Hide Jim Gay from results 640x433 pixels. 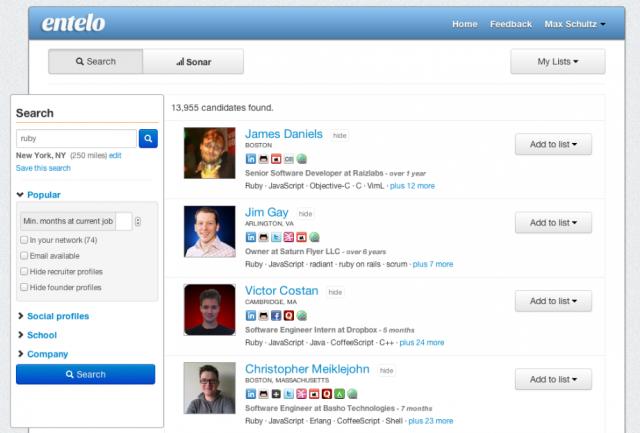[305, 214]
